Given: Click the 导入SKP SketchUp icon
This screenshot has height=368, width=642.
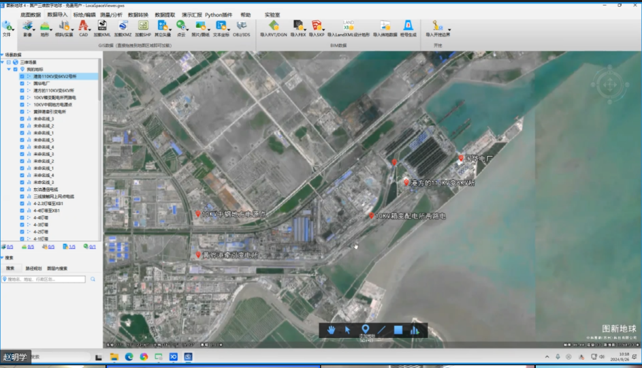Looking at the screenshot, I should [x=316, y=26].
